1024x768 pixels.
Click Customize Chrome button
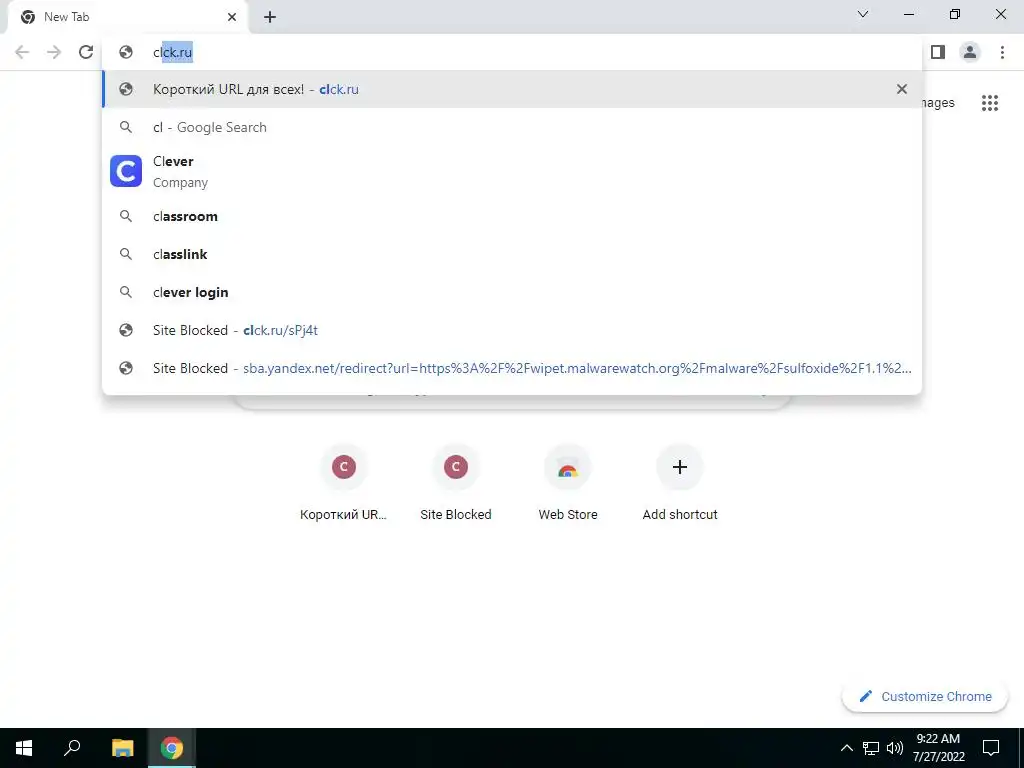925,696
